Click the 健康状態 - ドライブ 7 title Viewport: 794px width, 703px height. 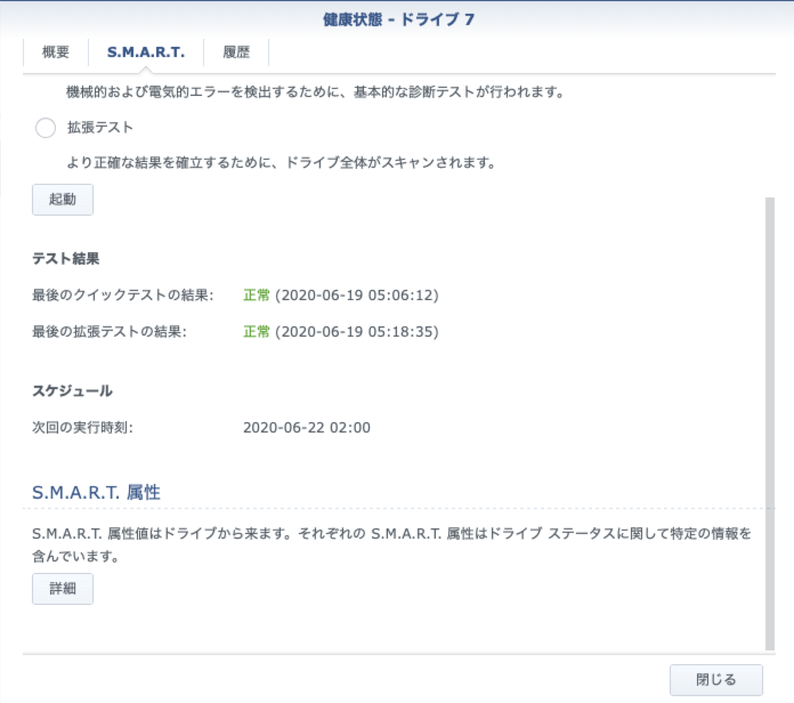click(x=398, y=19)
